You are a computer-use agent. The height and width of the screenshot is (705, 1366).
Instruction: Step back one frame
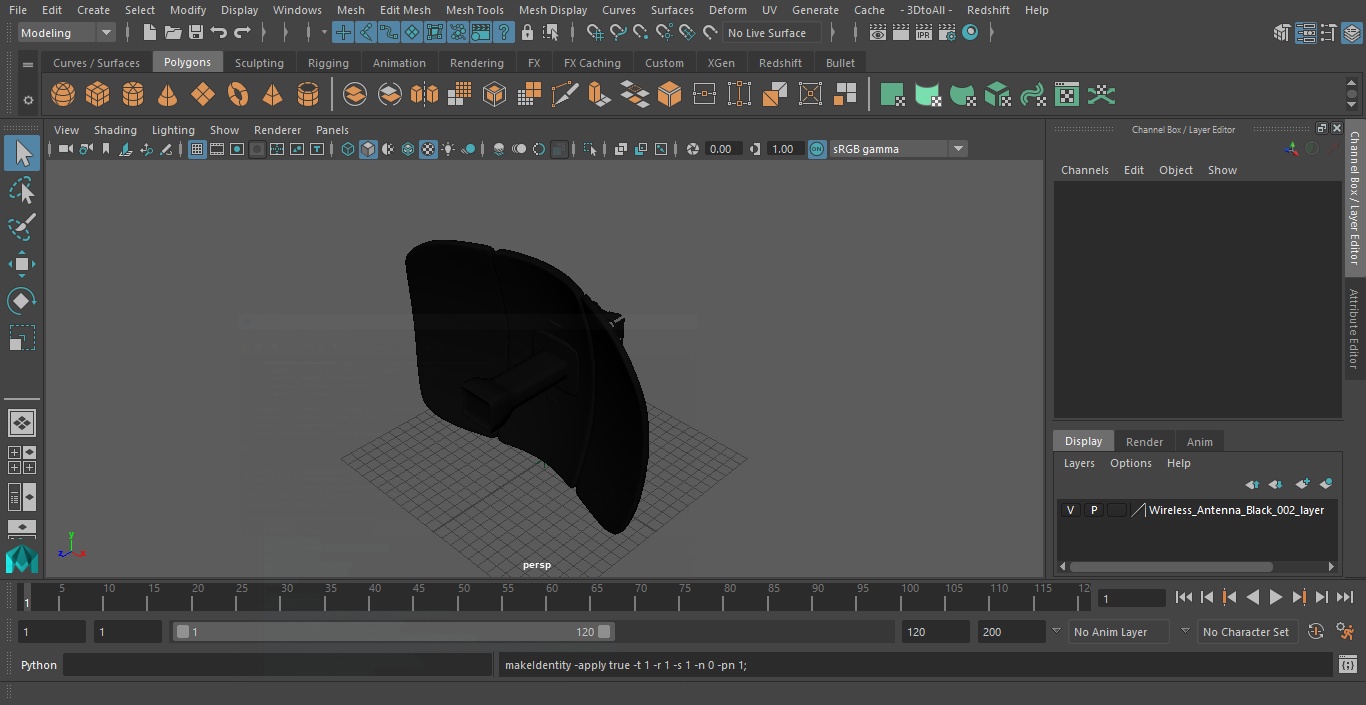1206,597
